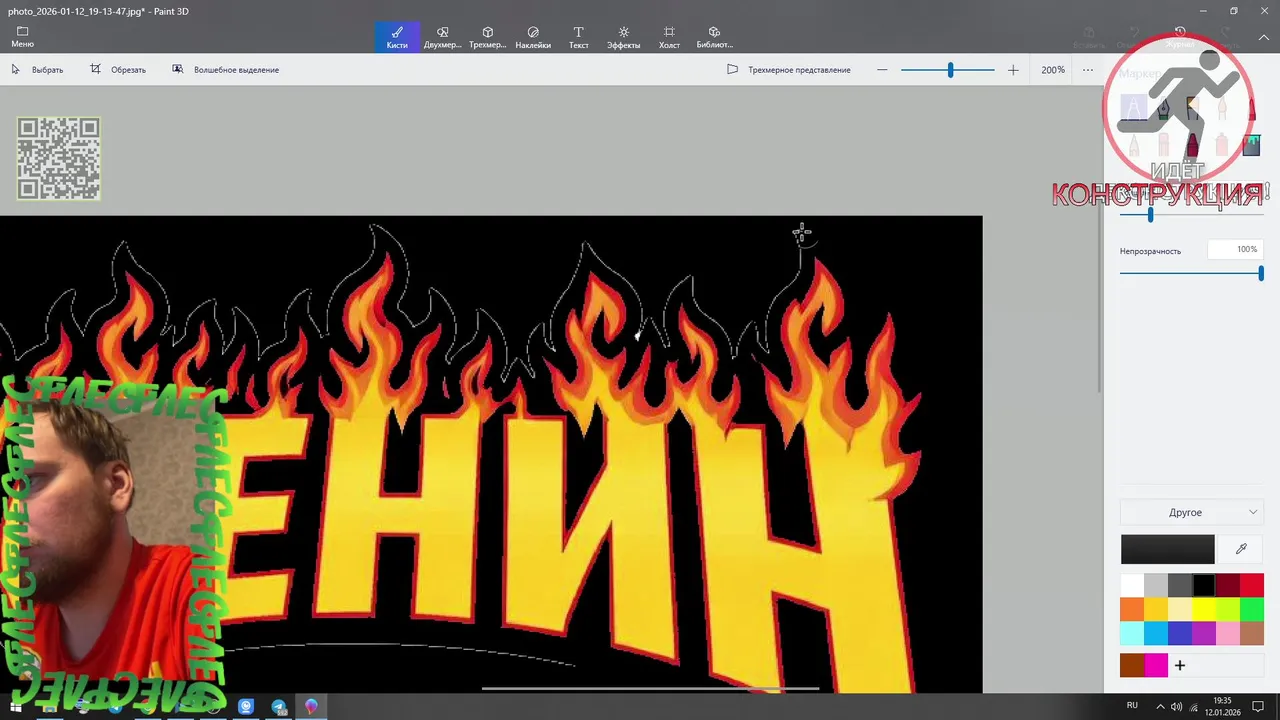Screen dimensions: 1280x720
Task: Open the Журнал history panel
Action: [1180, 37]
